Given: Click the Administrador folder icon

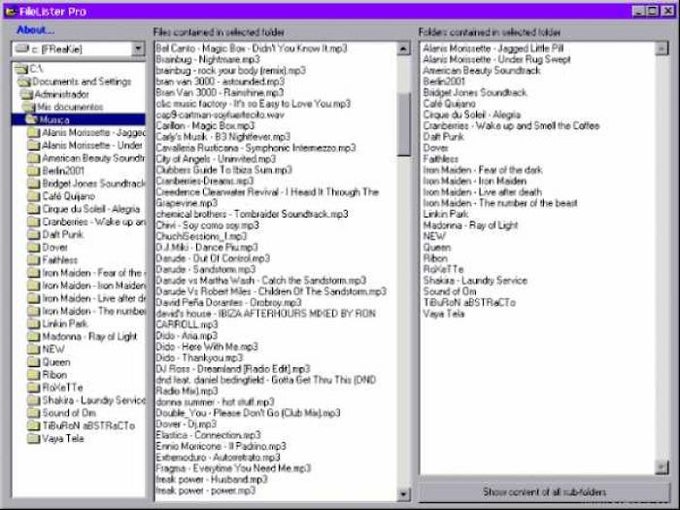Looking at the screenshot, I should [26, 94].
